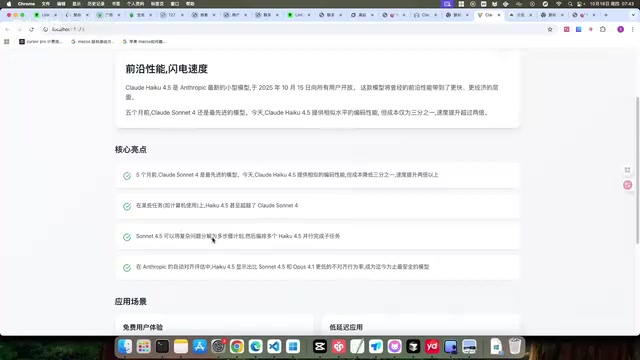The width and height of the screenshot is (640, 360).
Task: Open the Chrome application menu
Action: tap(26, 4)
